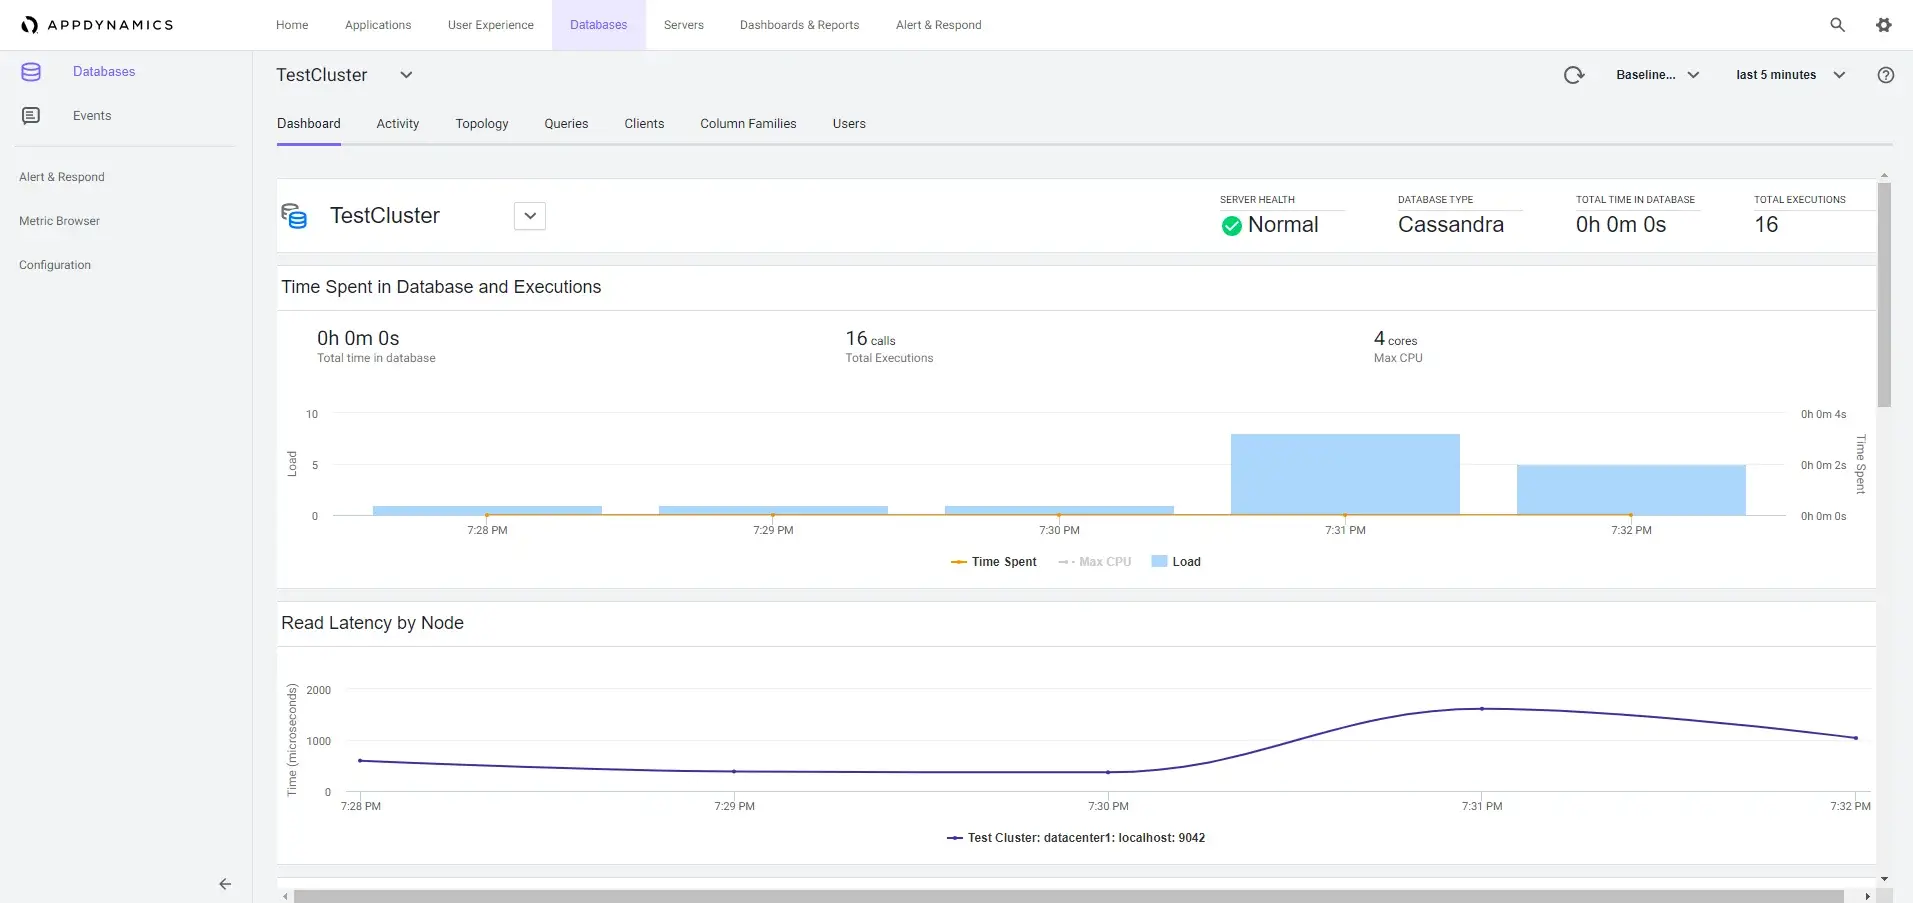The height and width of the screenshot is (903, 1913).
Task: Expand the TestCluster title dropdown chevron
Action: pyautogui.click(x=406, y=75)
